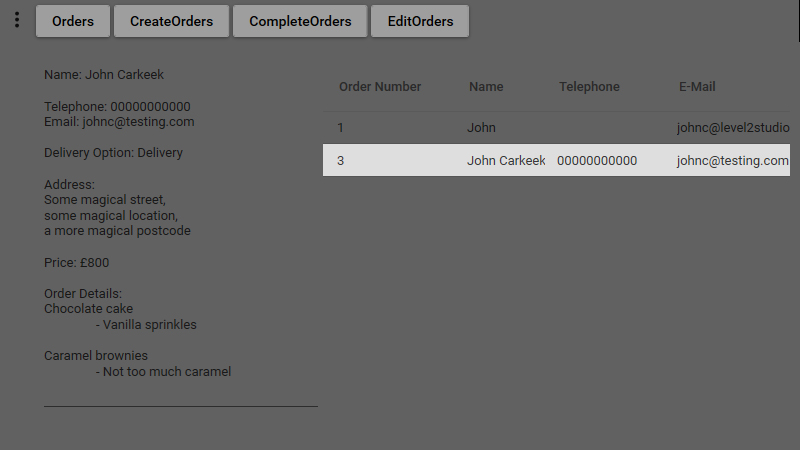Click the Telephone column header
The height and width of the screenshot is (450, 800).
(589, 87)
